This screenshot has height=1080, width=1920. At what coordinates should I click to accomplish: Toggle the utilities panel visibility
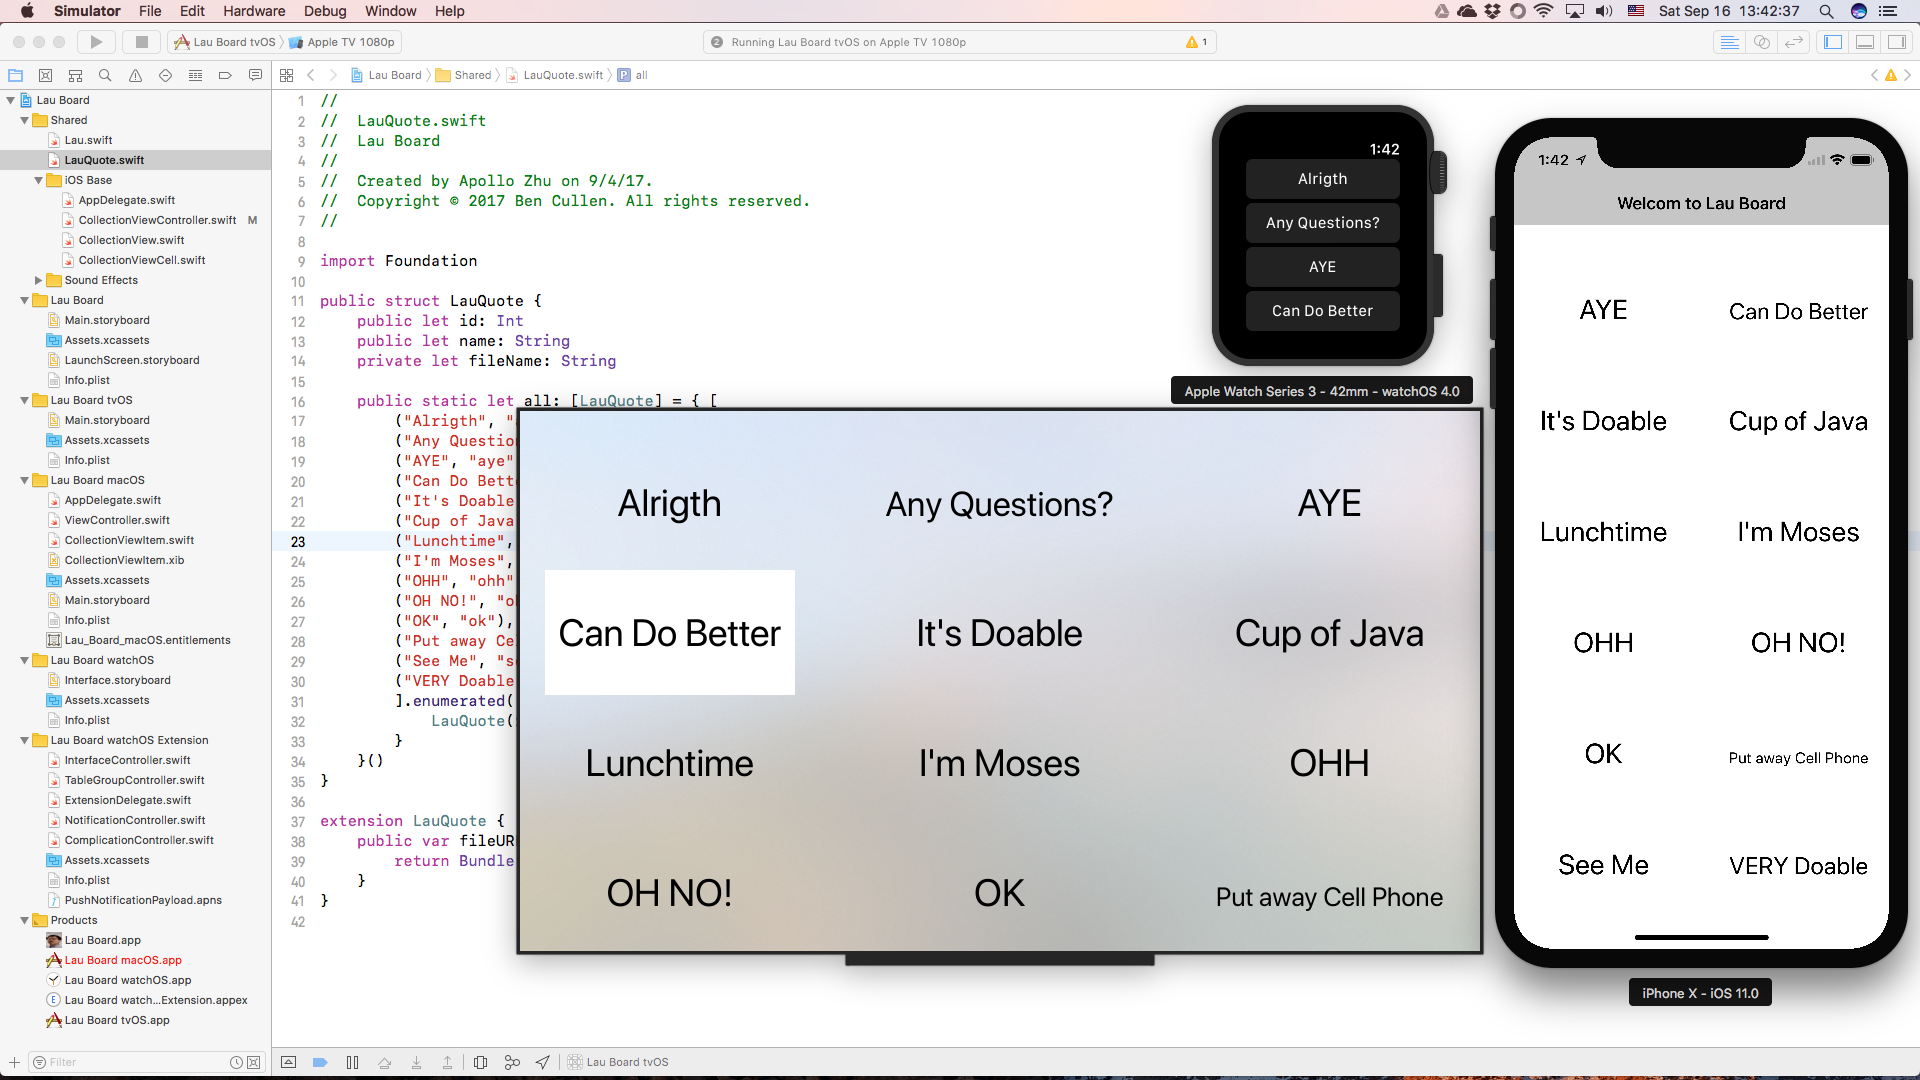pos(1897,42)
